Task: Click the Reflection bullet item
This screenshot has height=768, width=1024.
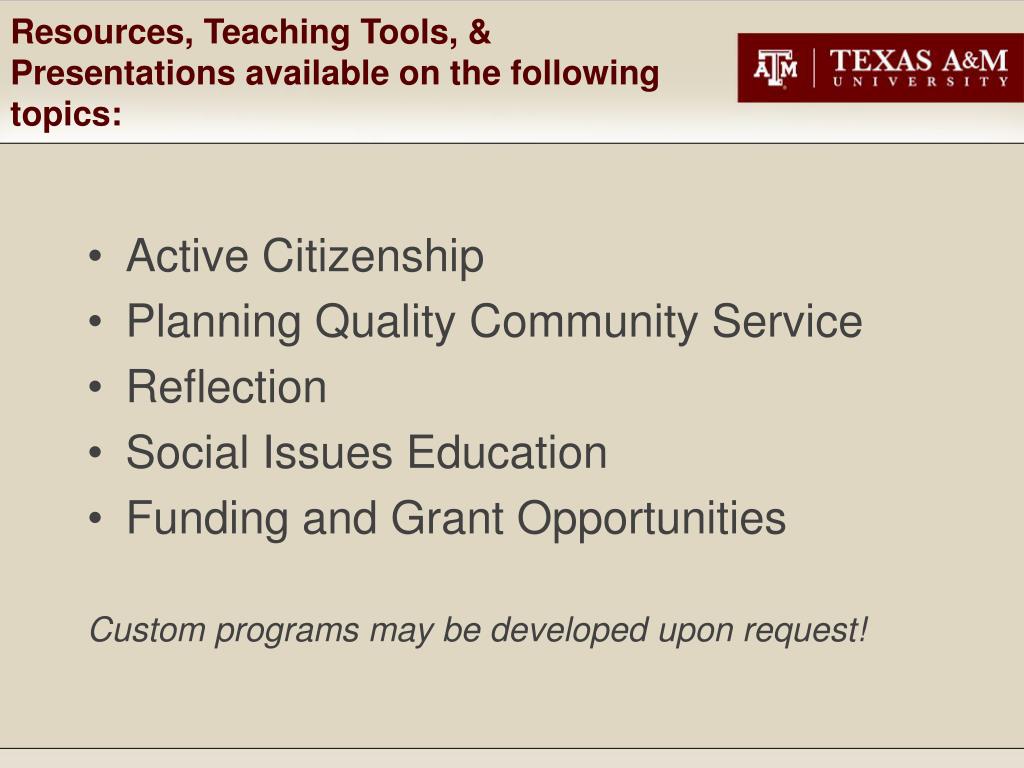Action: pos(227,387)
